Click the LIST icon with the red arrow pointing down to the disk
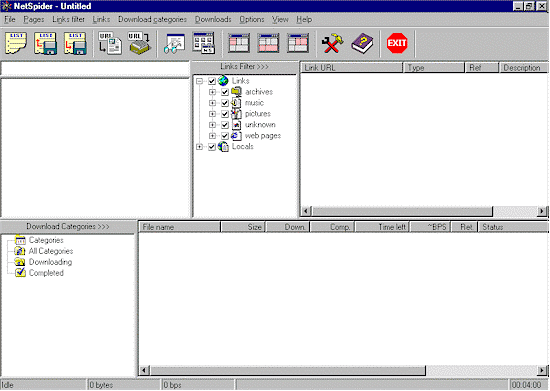Image resolution: width=550 pixels, height=391 pixels. [x=75, y=43]
